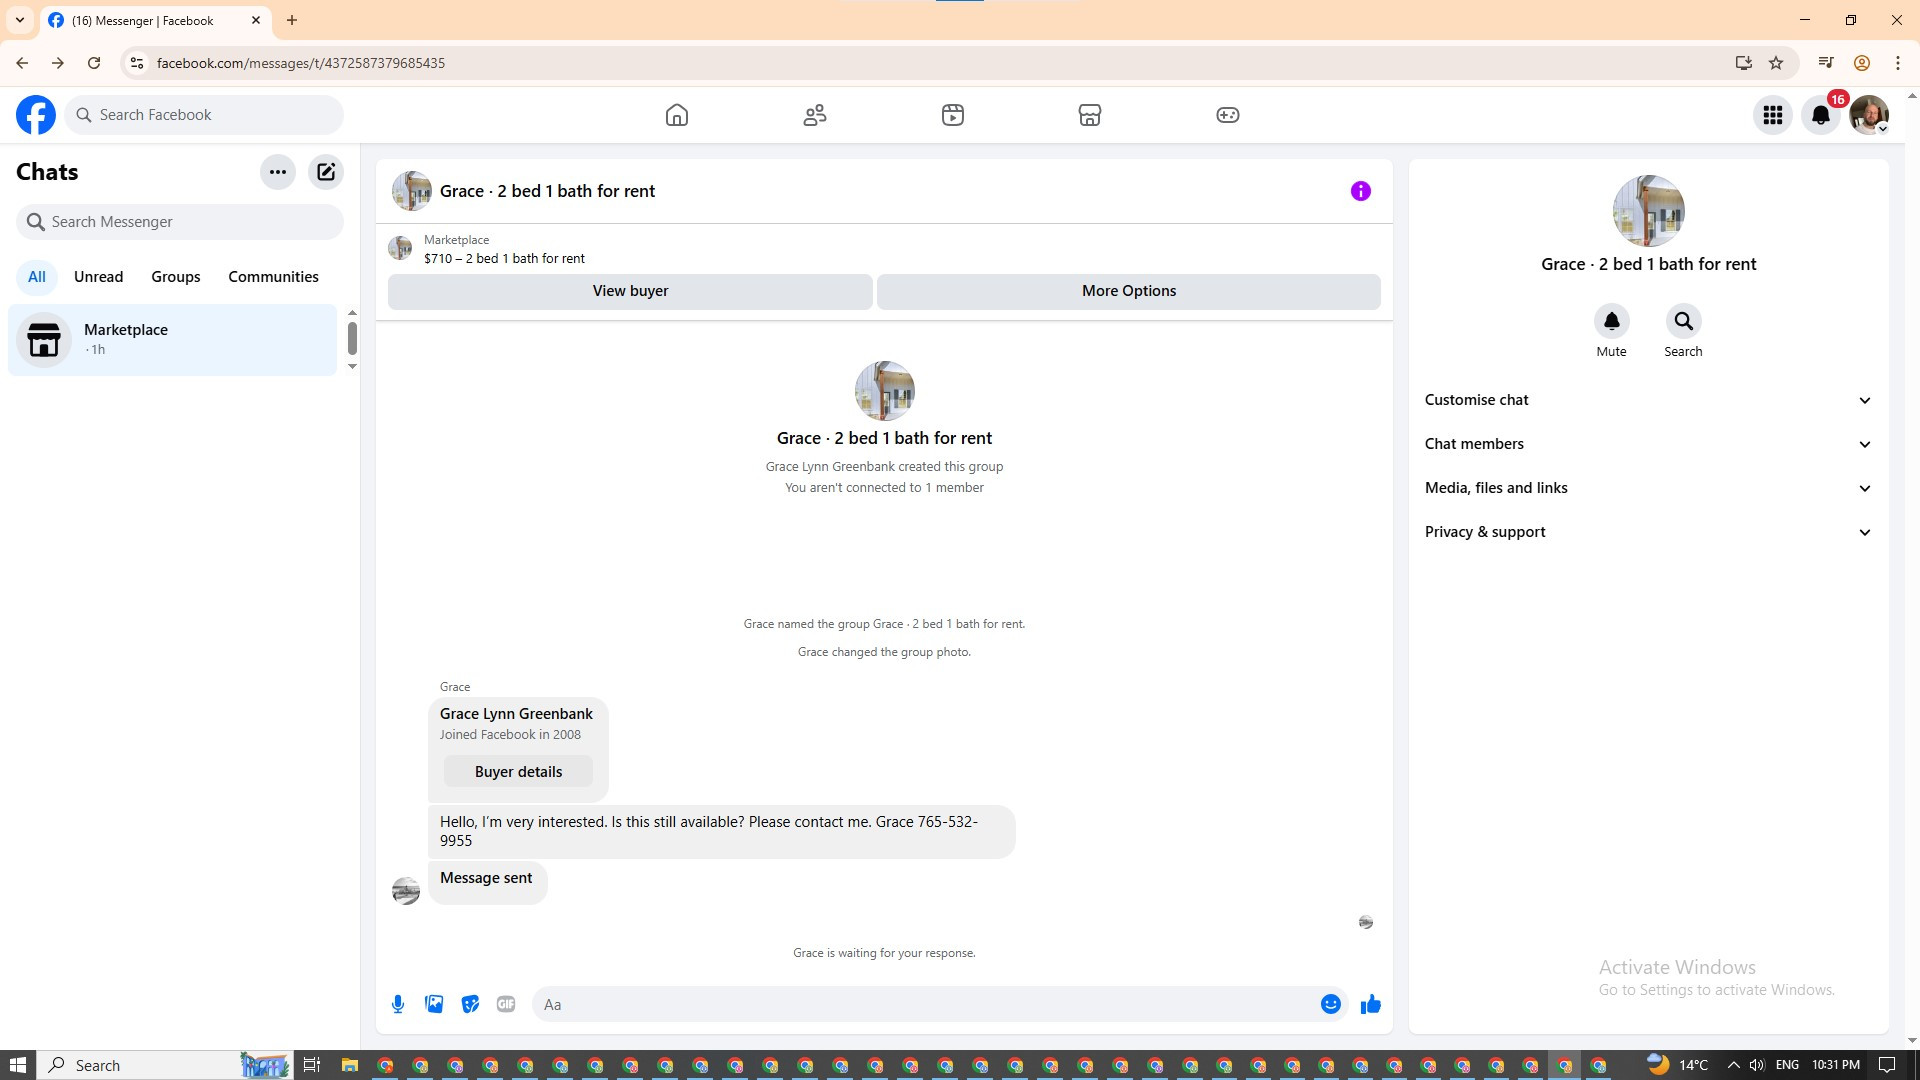Viewport: 1920px width, 1080px height.
Task: Record a voice clip with microphone icon
Action: [398, 1004]
